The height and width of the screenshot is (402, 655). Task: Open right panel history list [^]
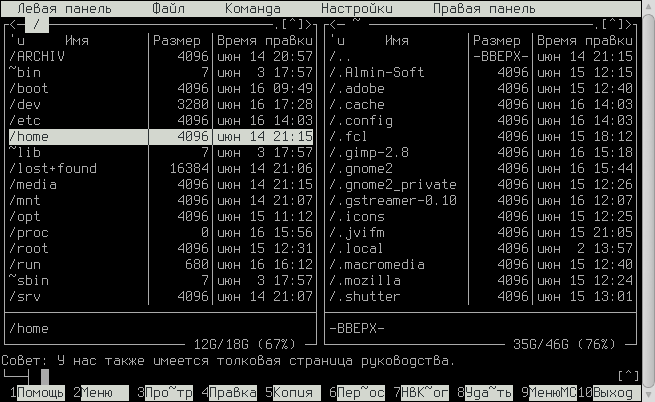pyautogui.click(x=613, y=25)
